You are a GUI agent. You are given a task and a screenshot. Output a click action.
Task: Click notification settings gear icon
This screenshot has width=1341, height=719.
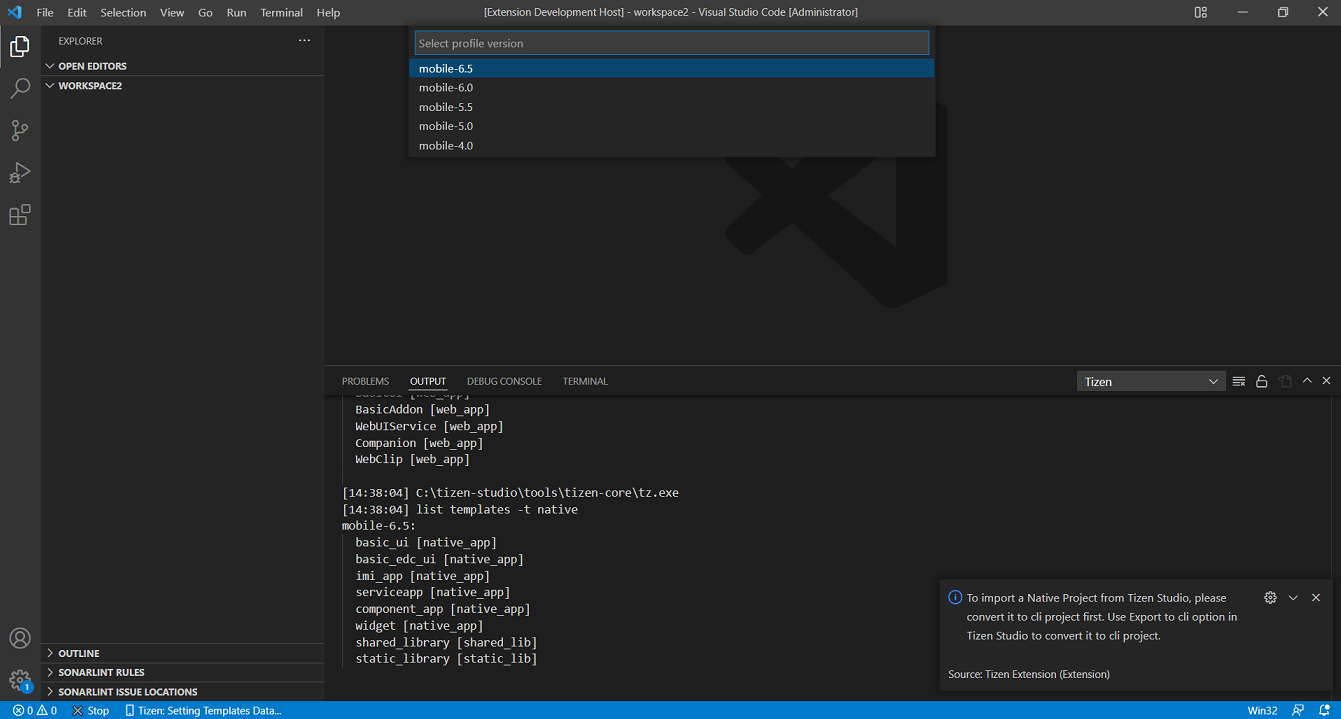tap(1270, 598)
